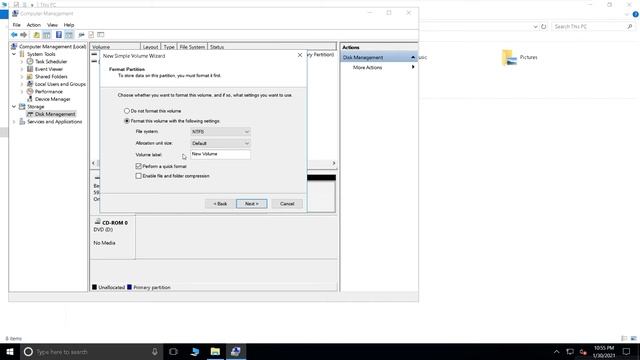Open the Action menu
This screenshot has height=360, width=640.
33,25
